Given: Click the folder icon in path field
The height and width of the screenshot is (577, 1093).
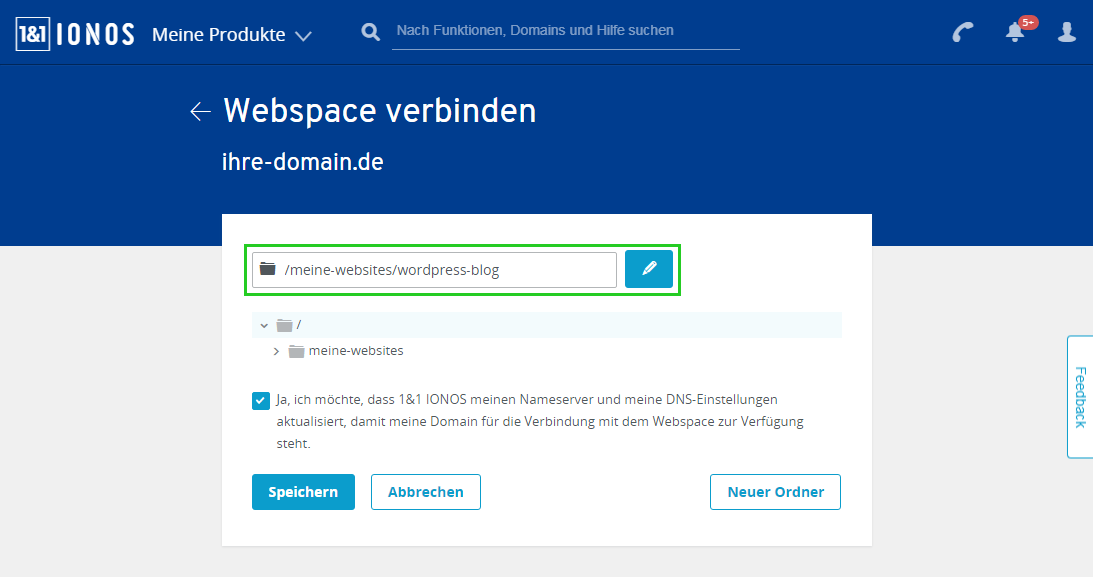Looking at the screenshot, I should [x=268, y=268].
